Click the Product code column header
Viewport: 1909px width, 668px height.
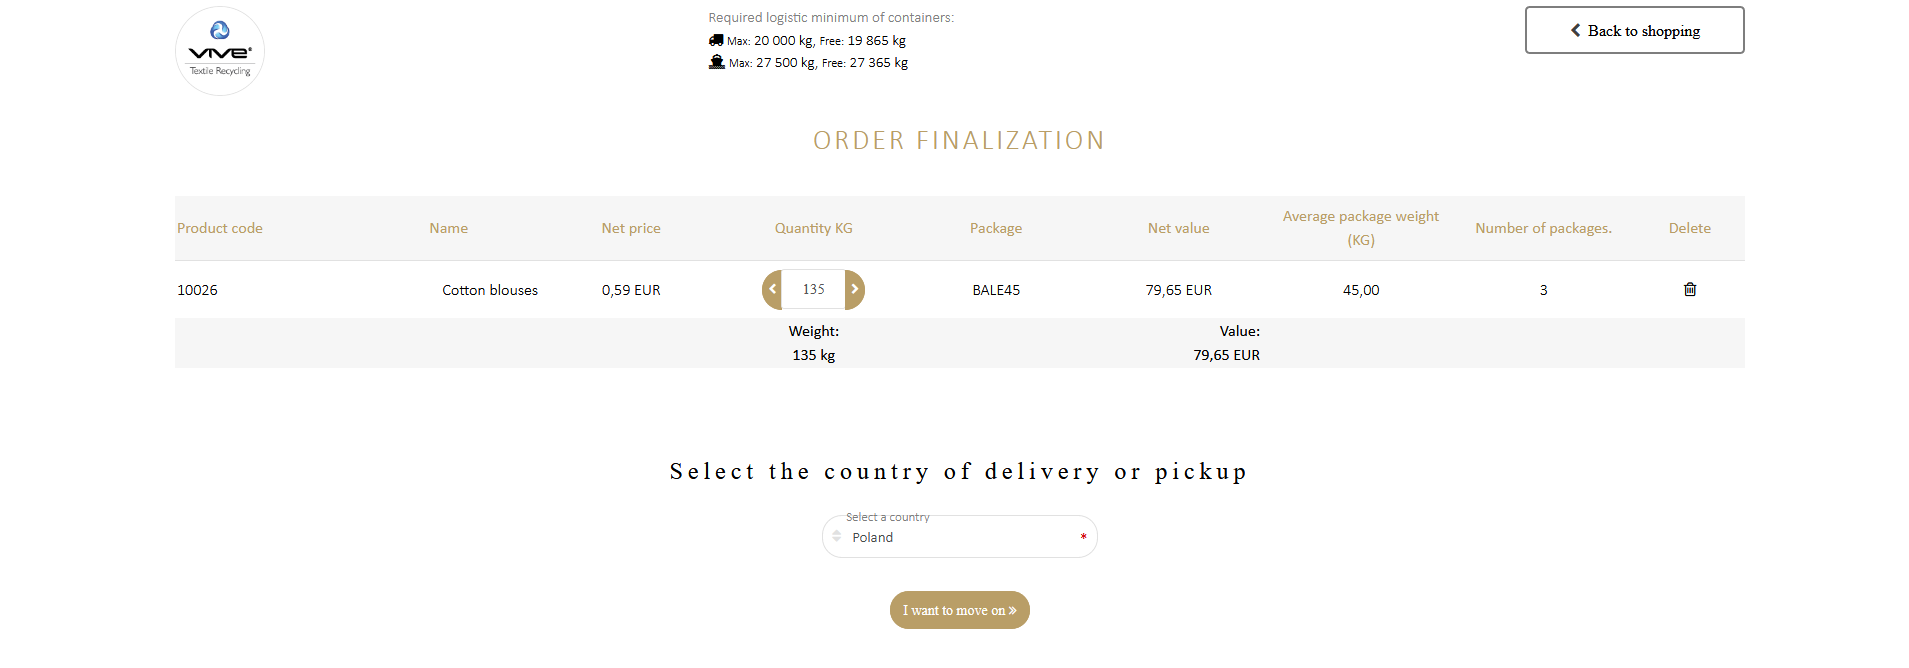tap(220, 228)
